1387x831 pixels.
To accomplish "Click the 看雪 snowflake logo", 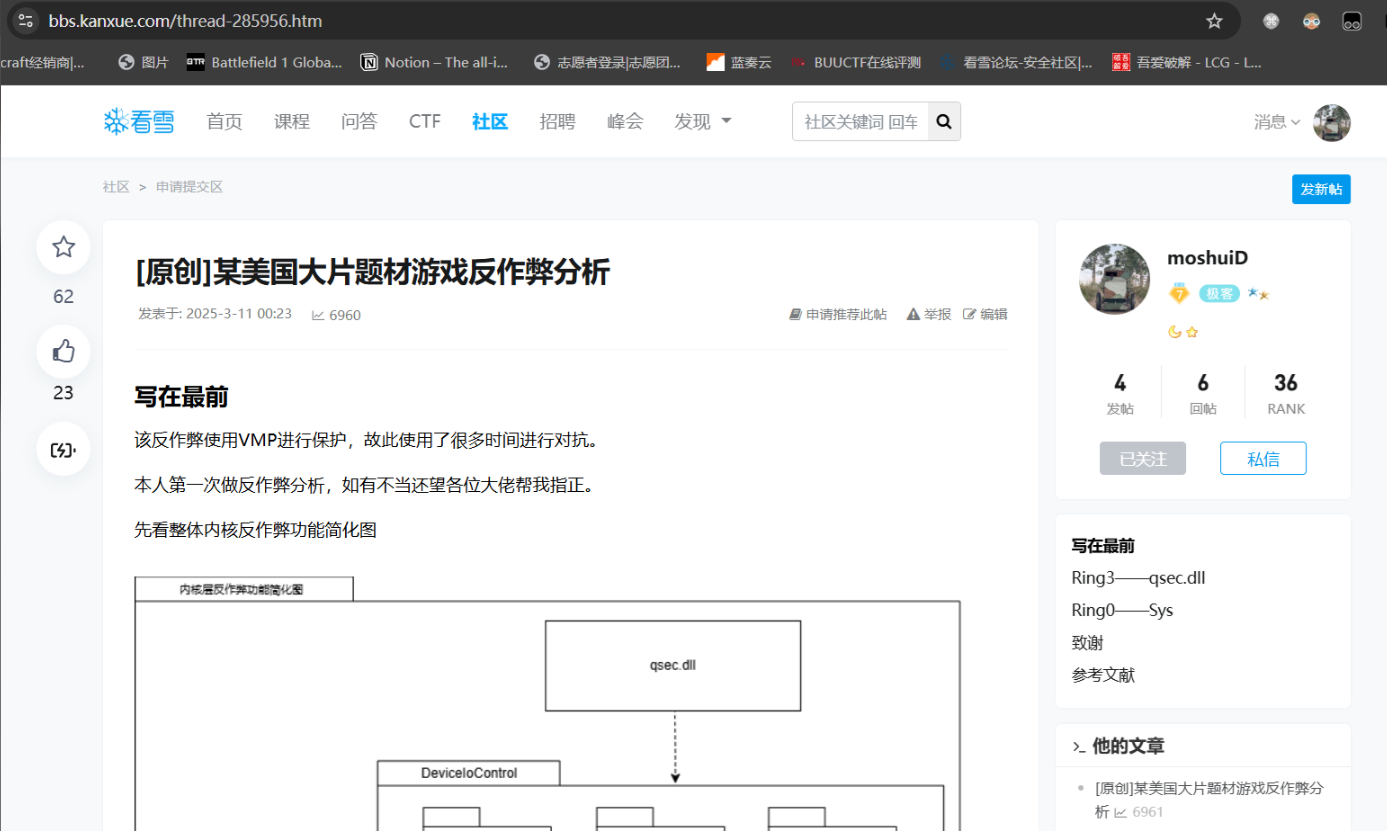I will coord(139,121).
